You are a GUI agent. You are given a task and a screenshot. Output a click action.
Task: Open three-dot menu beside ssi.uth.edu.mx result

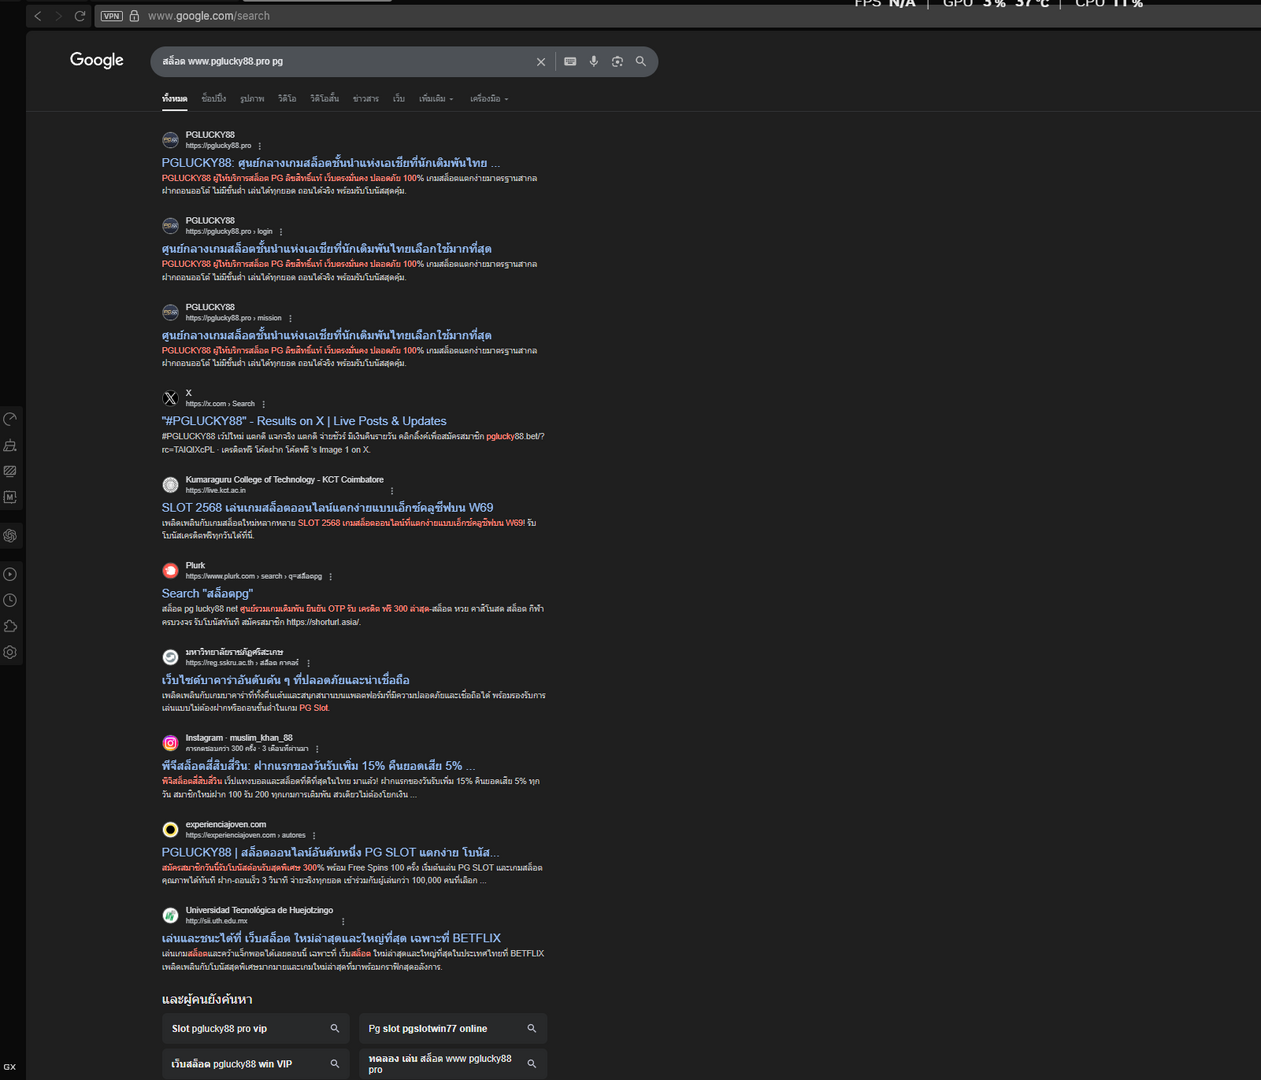pos(343,922)
